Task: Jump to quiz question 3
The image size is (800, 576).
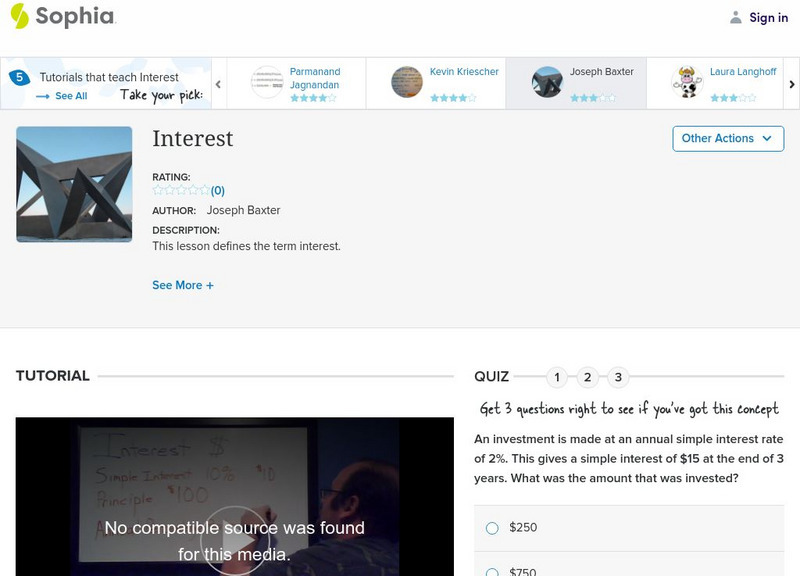Action: (x=618, y=378)
